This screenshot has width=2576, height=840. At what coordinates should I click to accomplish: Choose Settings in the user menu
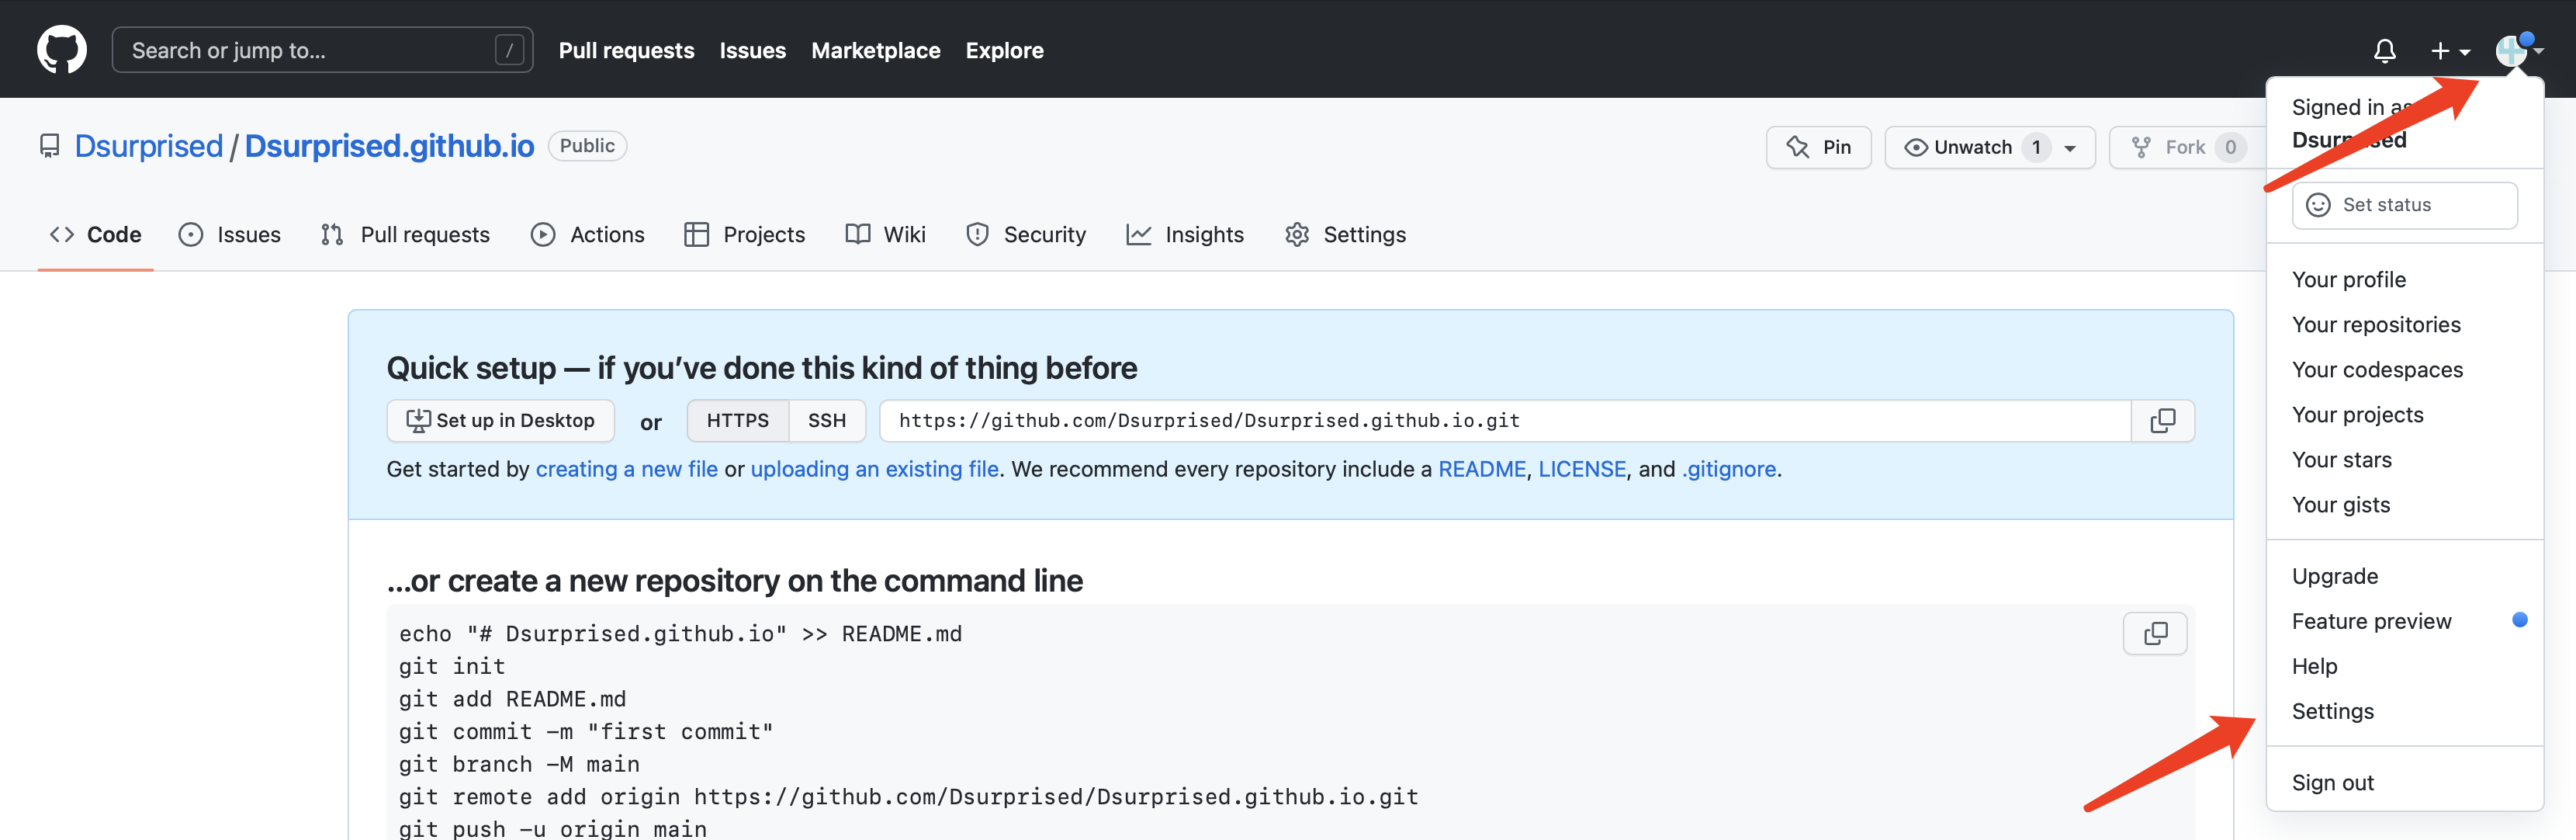pyautogui.click(x=2332, y=711)
